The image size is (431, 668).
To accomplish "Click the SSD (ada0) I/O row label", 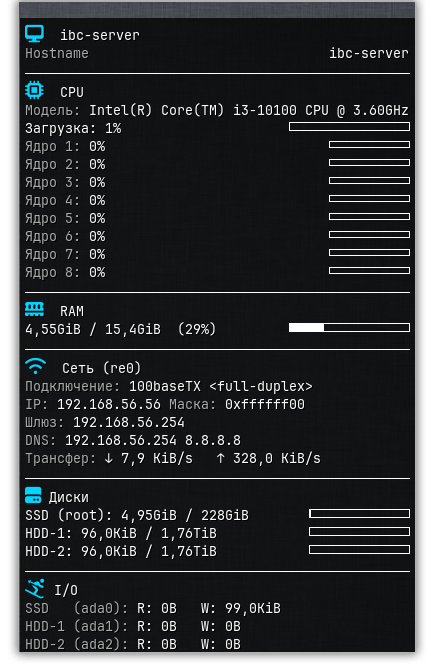I will click(x=77, y=608).
